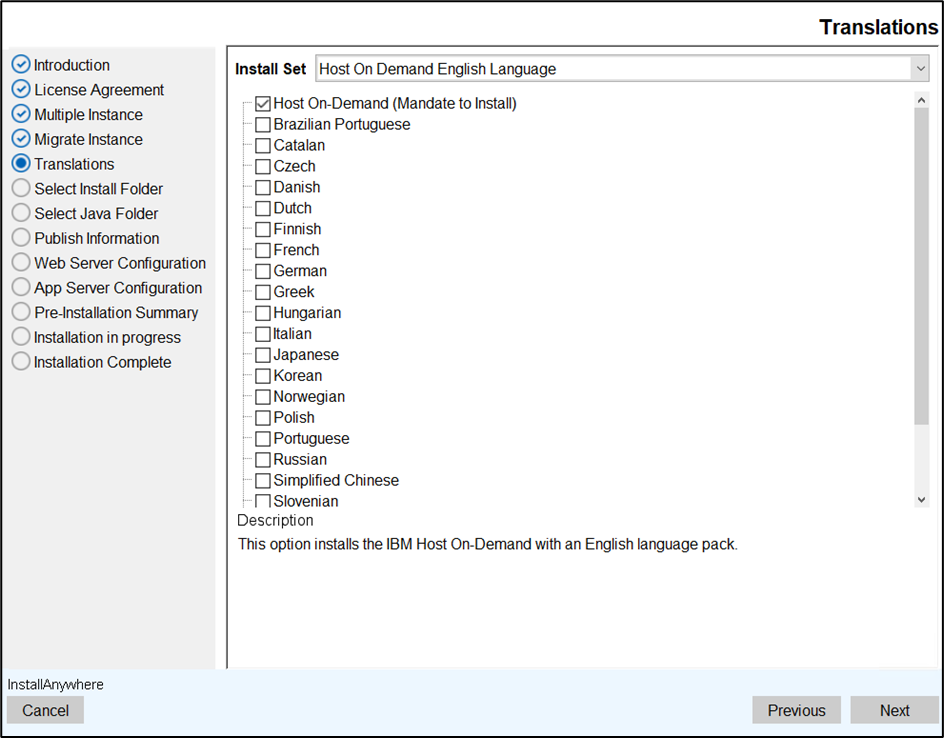This screenshot has height=738, width=944.
Task: Click the scroll down arrow in language list
Action: coord(921,499)
